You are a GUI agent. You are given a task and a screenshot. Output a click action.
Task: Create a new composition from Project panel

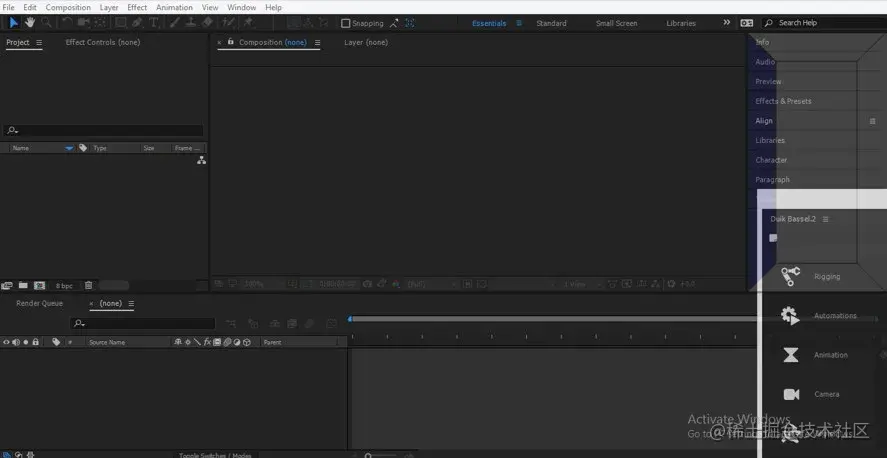coord(39,286)
